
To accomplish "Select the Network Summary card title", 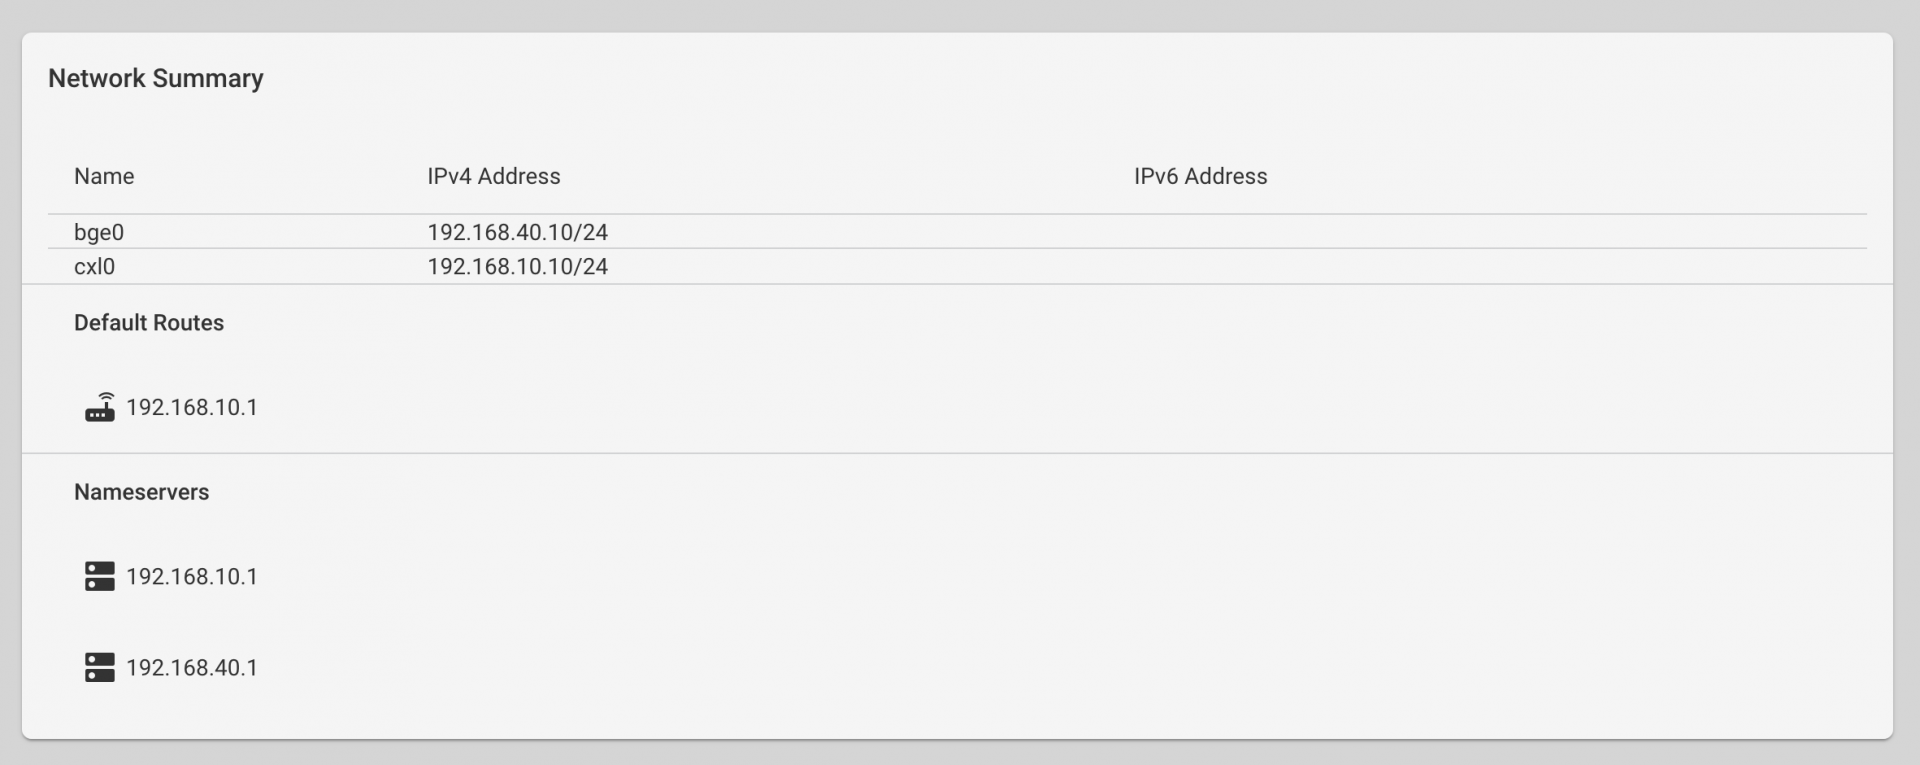I will pyautogui.click(x=156, y=78).
